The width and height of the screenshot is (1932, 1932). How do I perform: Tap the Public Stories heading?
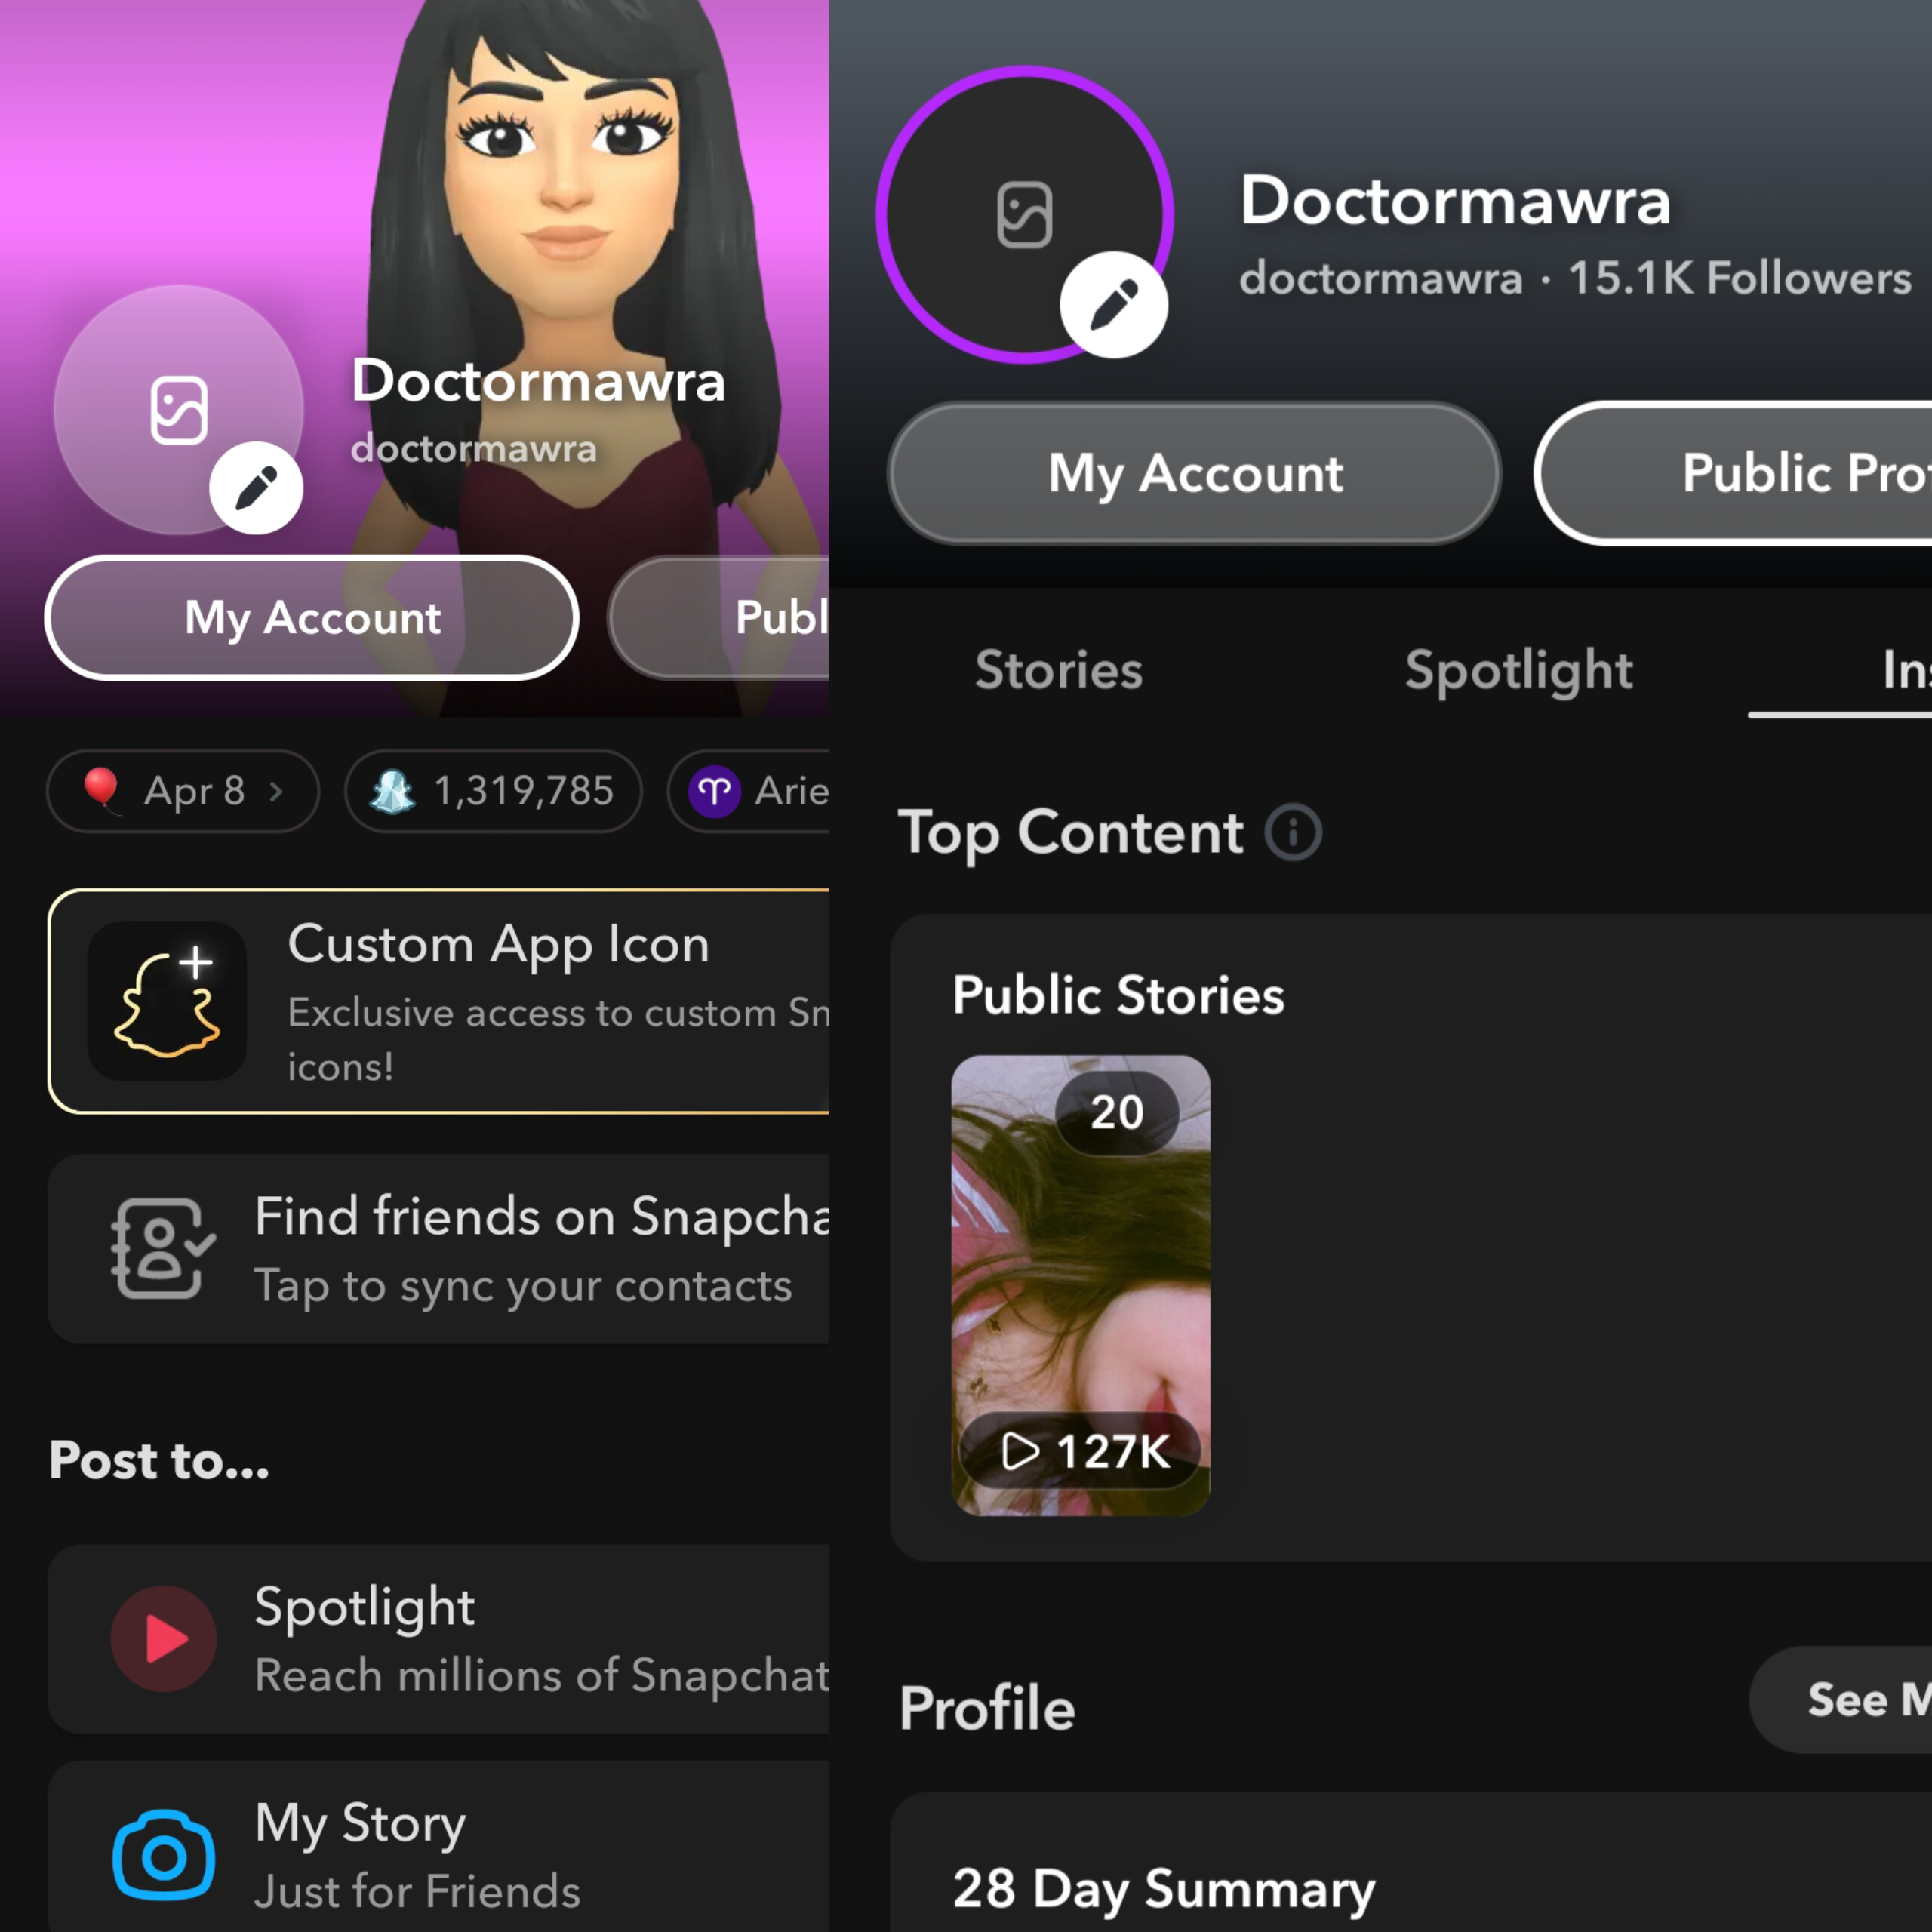coord(1118,995)
